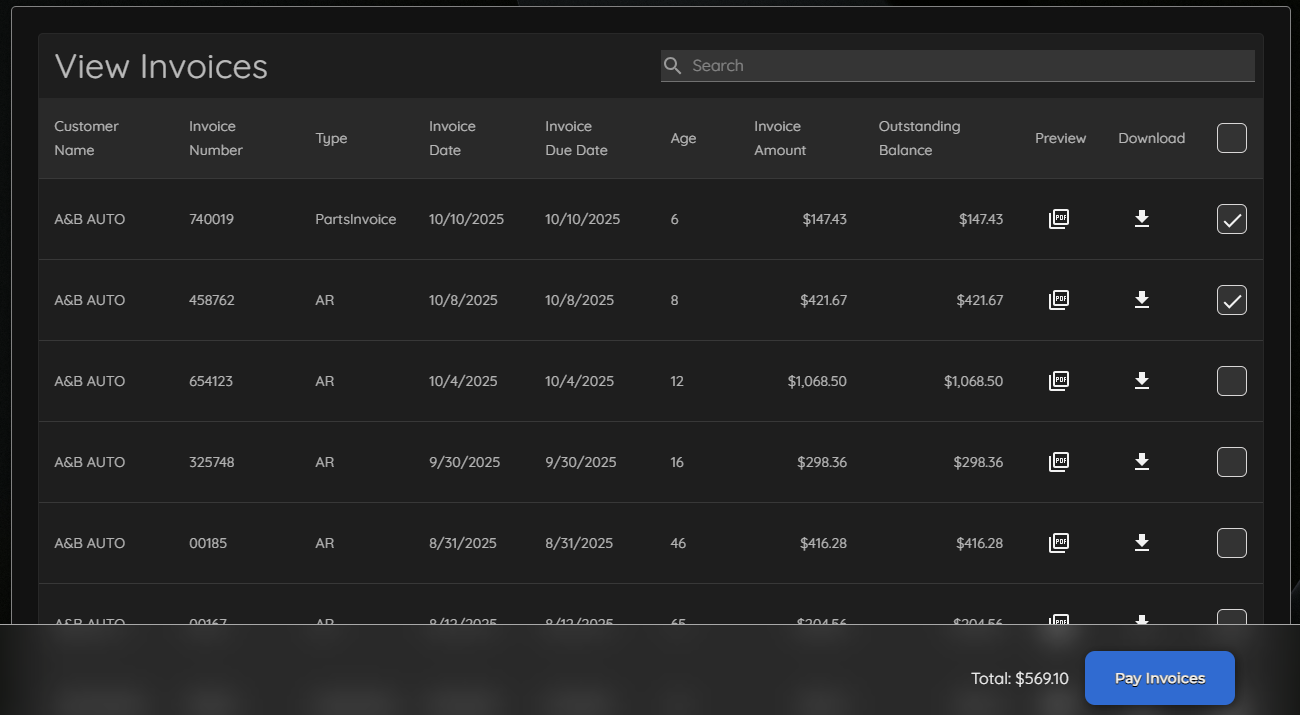Uncheck invoice 740019 checkbox
The height and width of the screenshot is (715, 1300).
pos(1231,219)
